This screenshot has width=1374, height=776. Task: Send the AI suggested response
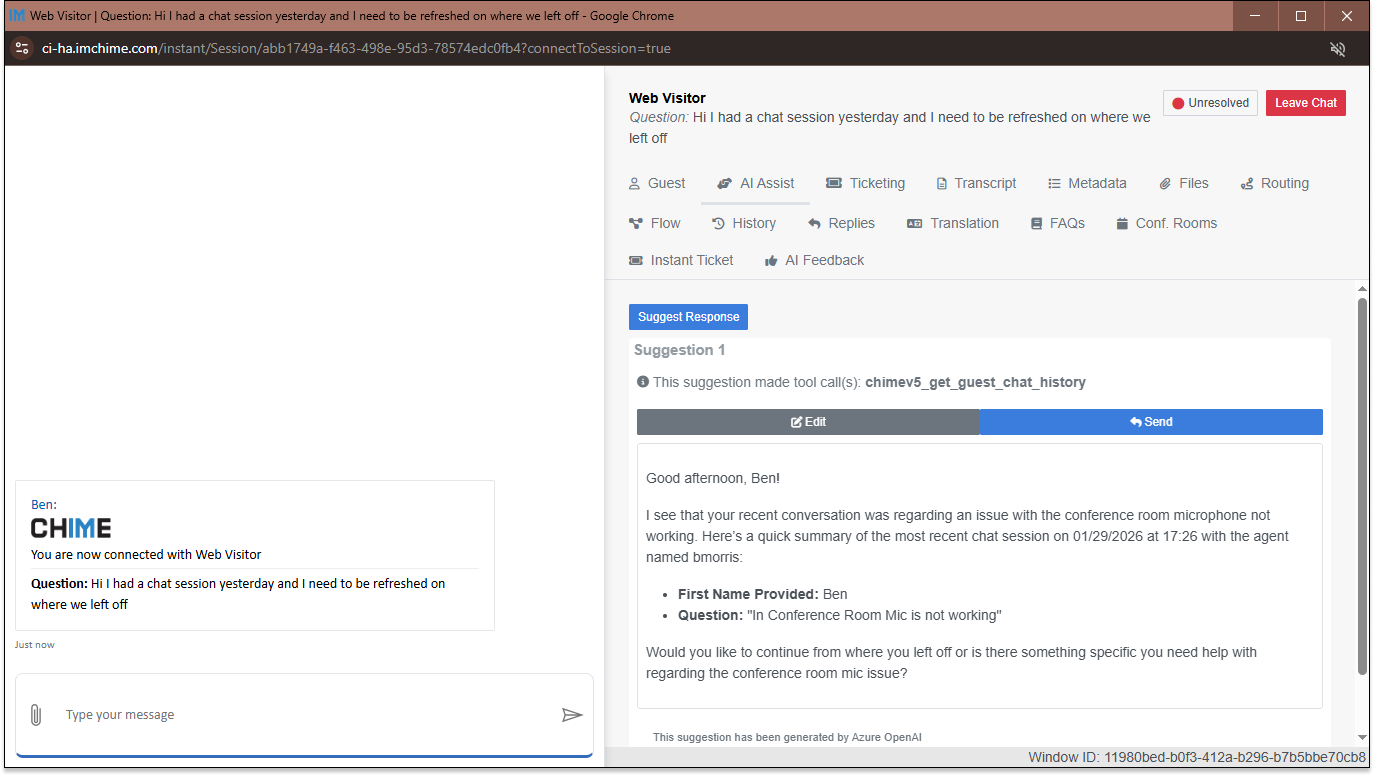(x=1150, y=422)
